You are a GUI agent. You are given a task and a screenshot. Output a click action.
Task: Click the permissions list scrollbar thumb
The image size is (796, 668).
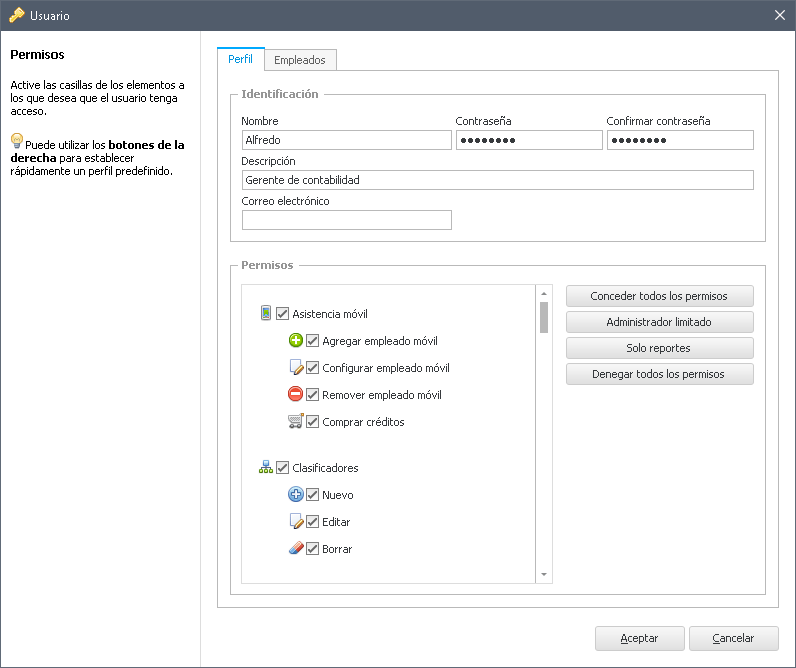click(544, 317)
